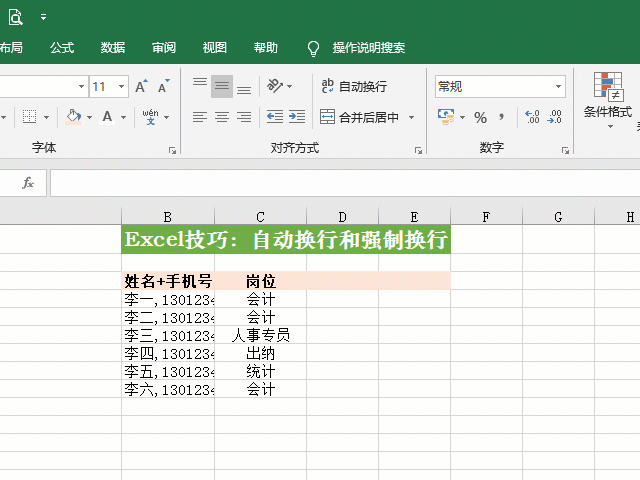Select column D header

click(342, 217)
